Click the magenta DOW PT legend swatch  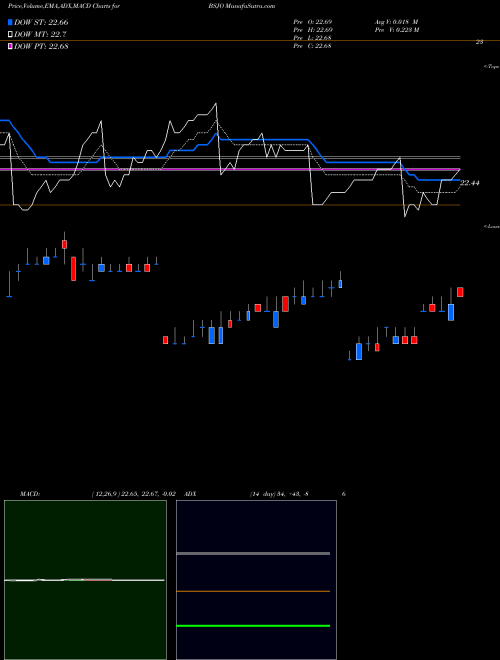pos(11,46)
